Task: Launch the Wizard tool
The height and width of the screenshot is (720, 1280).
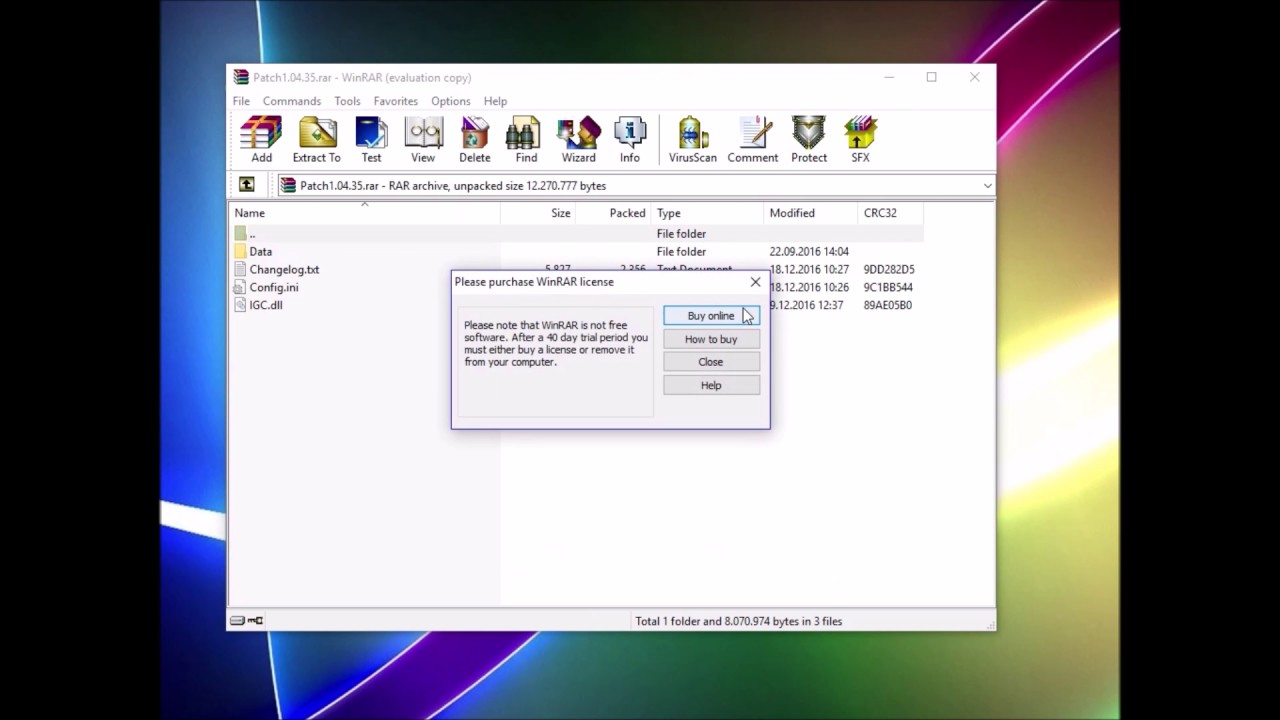Action: point(578,139)
